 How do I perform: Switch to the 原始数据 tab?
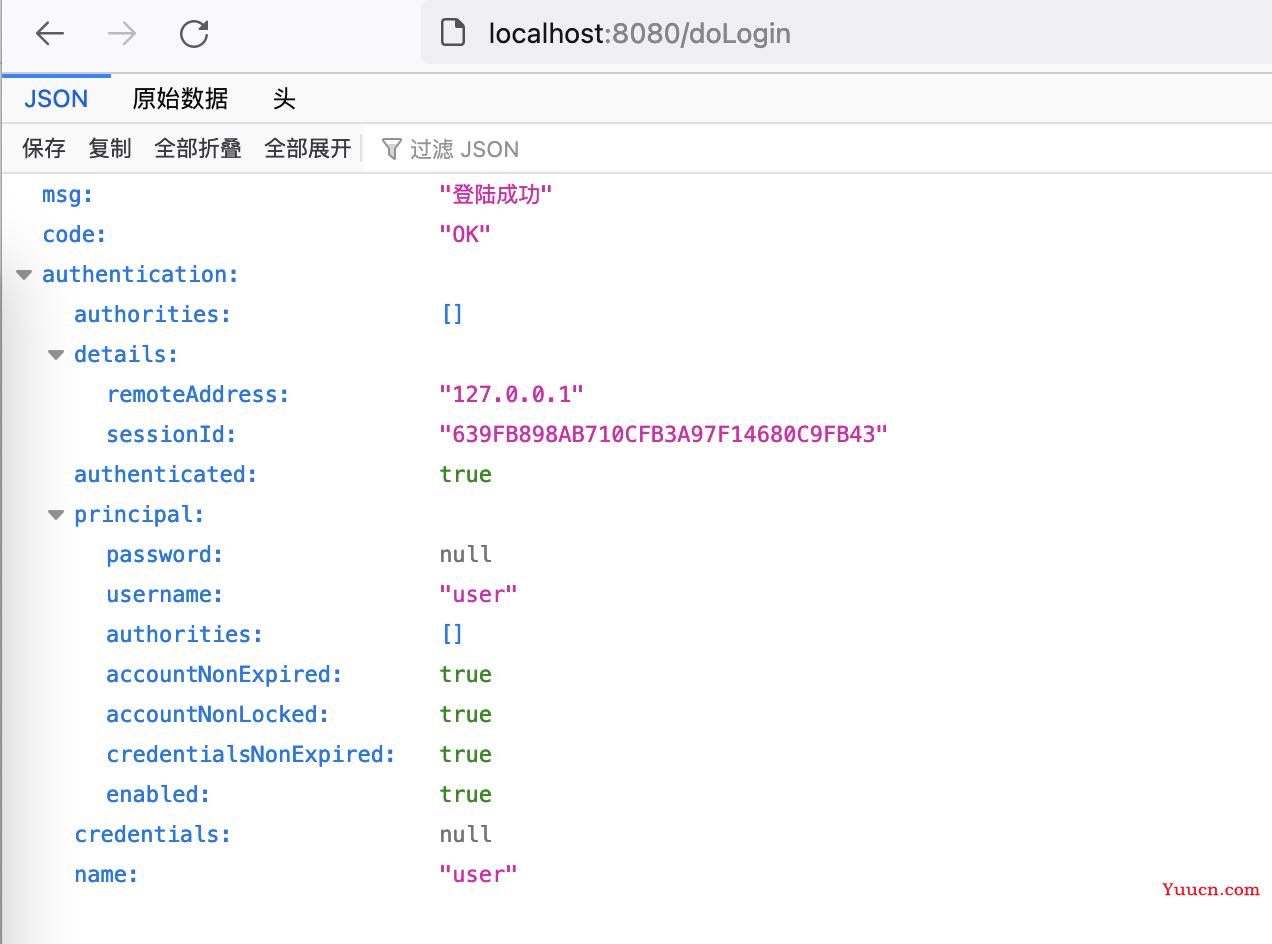pyautogui.click(x=180, y=99)
